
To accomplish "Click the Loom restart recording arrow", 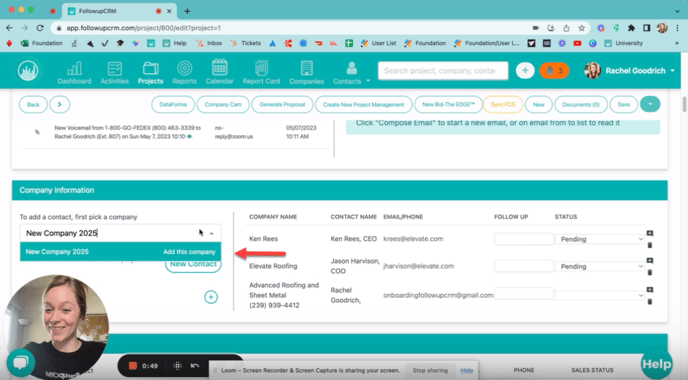I will pyautogui.click(x=195, y=366).
